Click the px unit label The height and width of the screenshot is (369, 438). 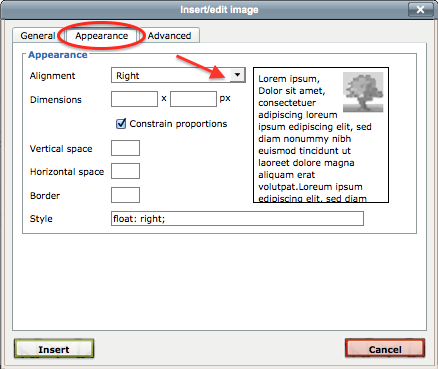225,99
